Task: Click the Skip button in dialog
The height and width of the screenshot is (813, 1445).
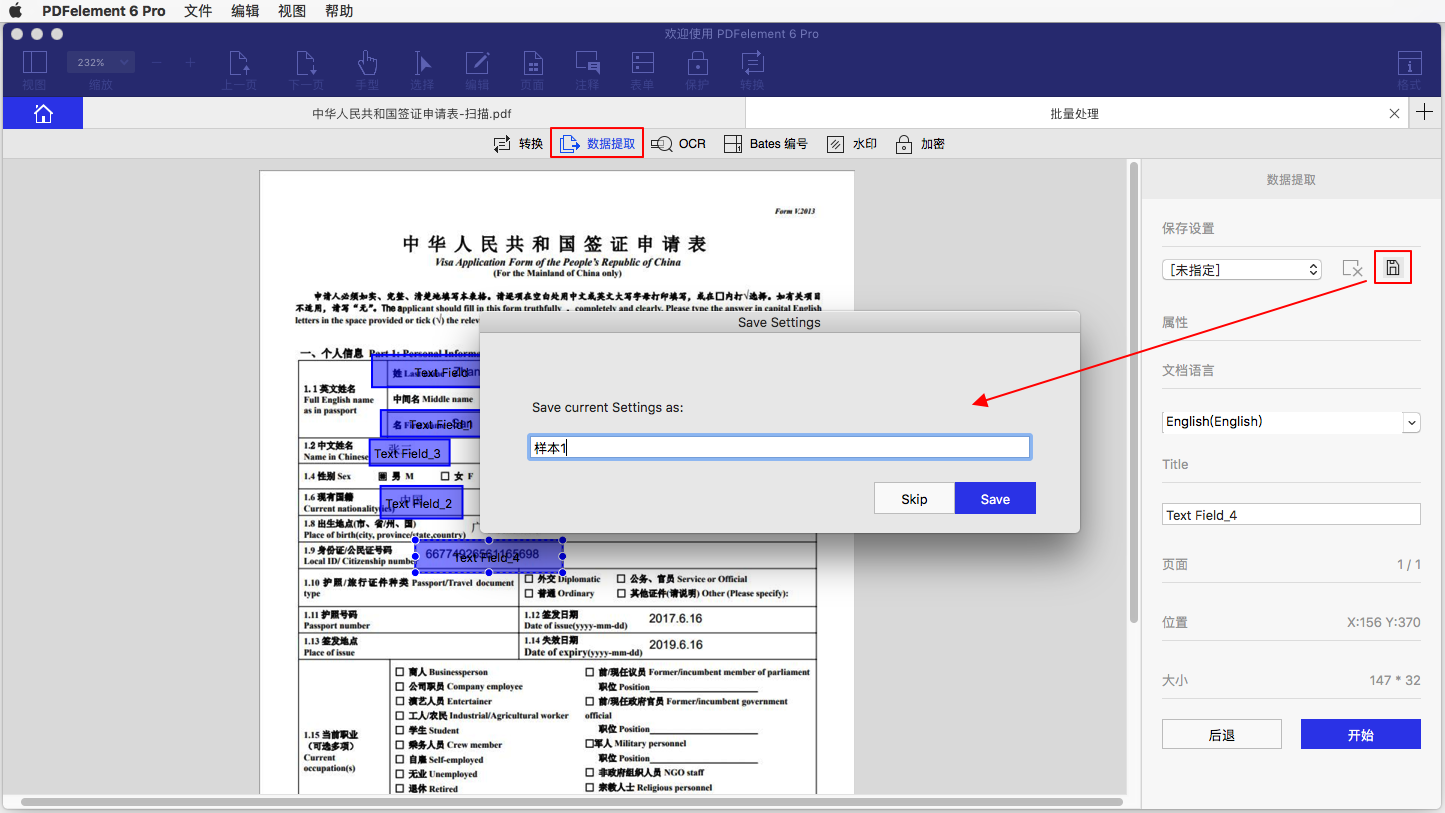Action: tap(914, 499)
